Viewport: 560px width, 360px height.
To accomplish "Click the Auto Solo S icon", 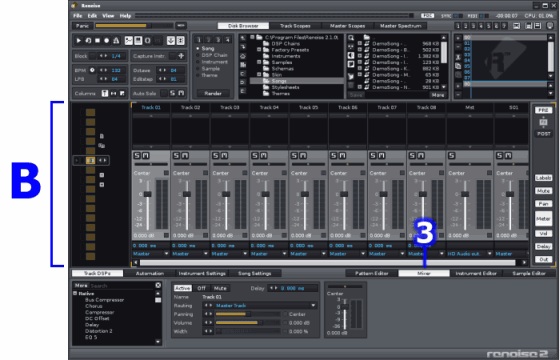I will coord(172,93).
